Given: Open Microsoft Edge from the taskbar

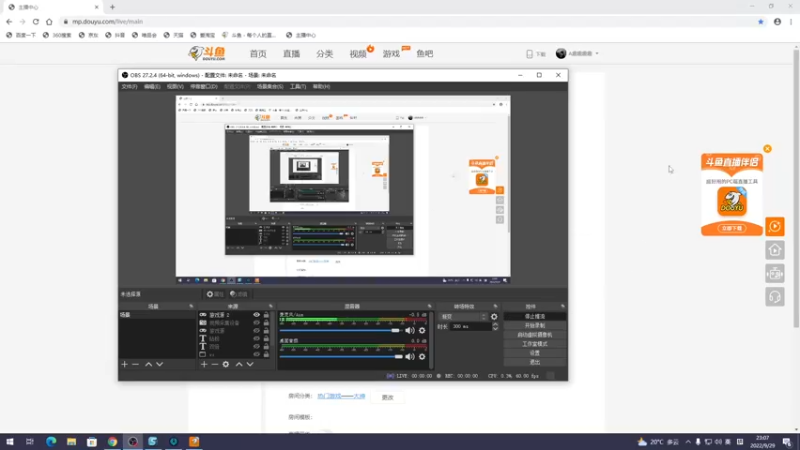Looking at the screenshot, I should pos(51,442).
